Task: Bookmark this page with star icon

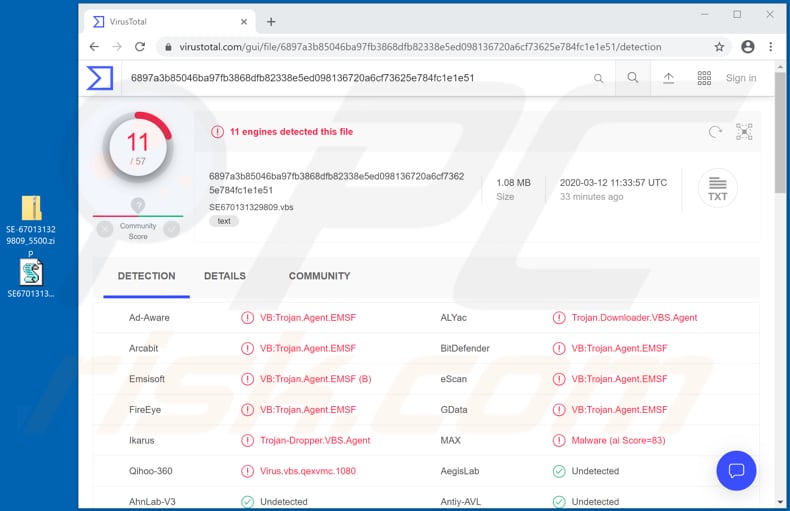Action: (x=719, y=47)
